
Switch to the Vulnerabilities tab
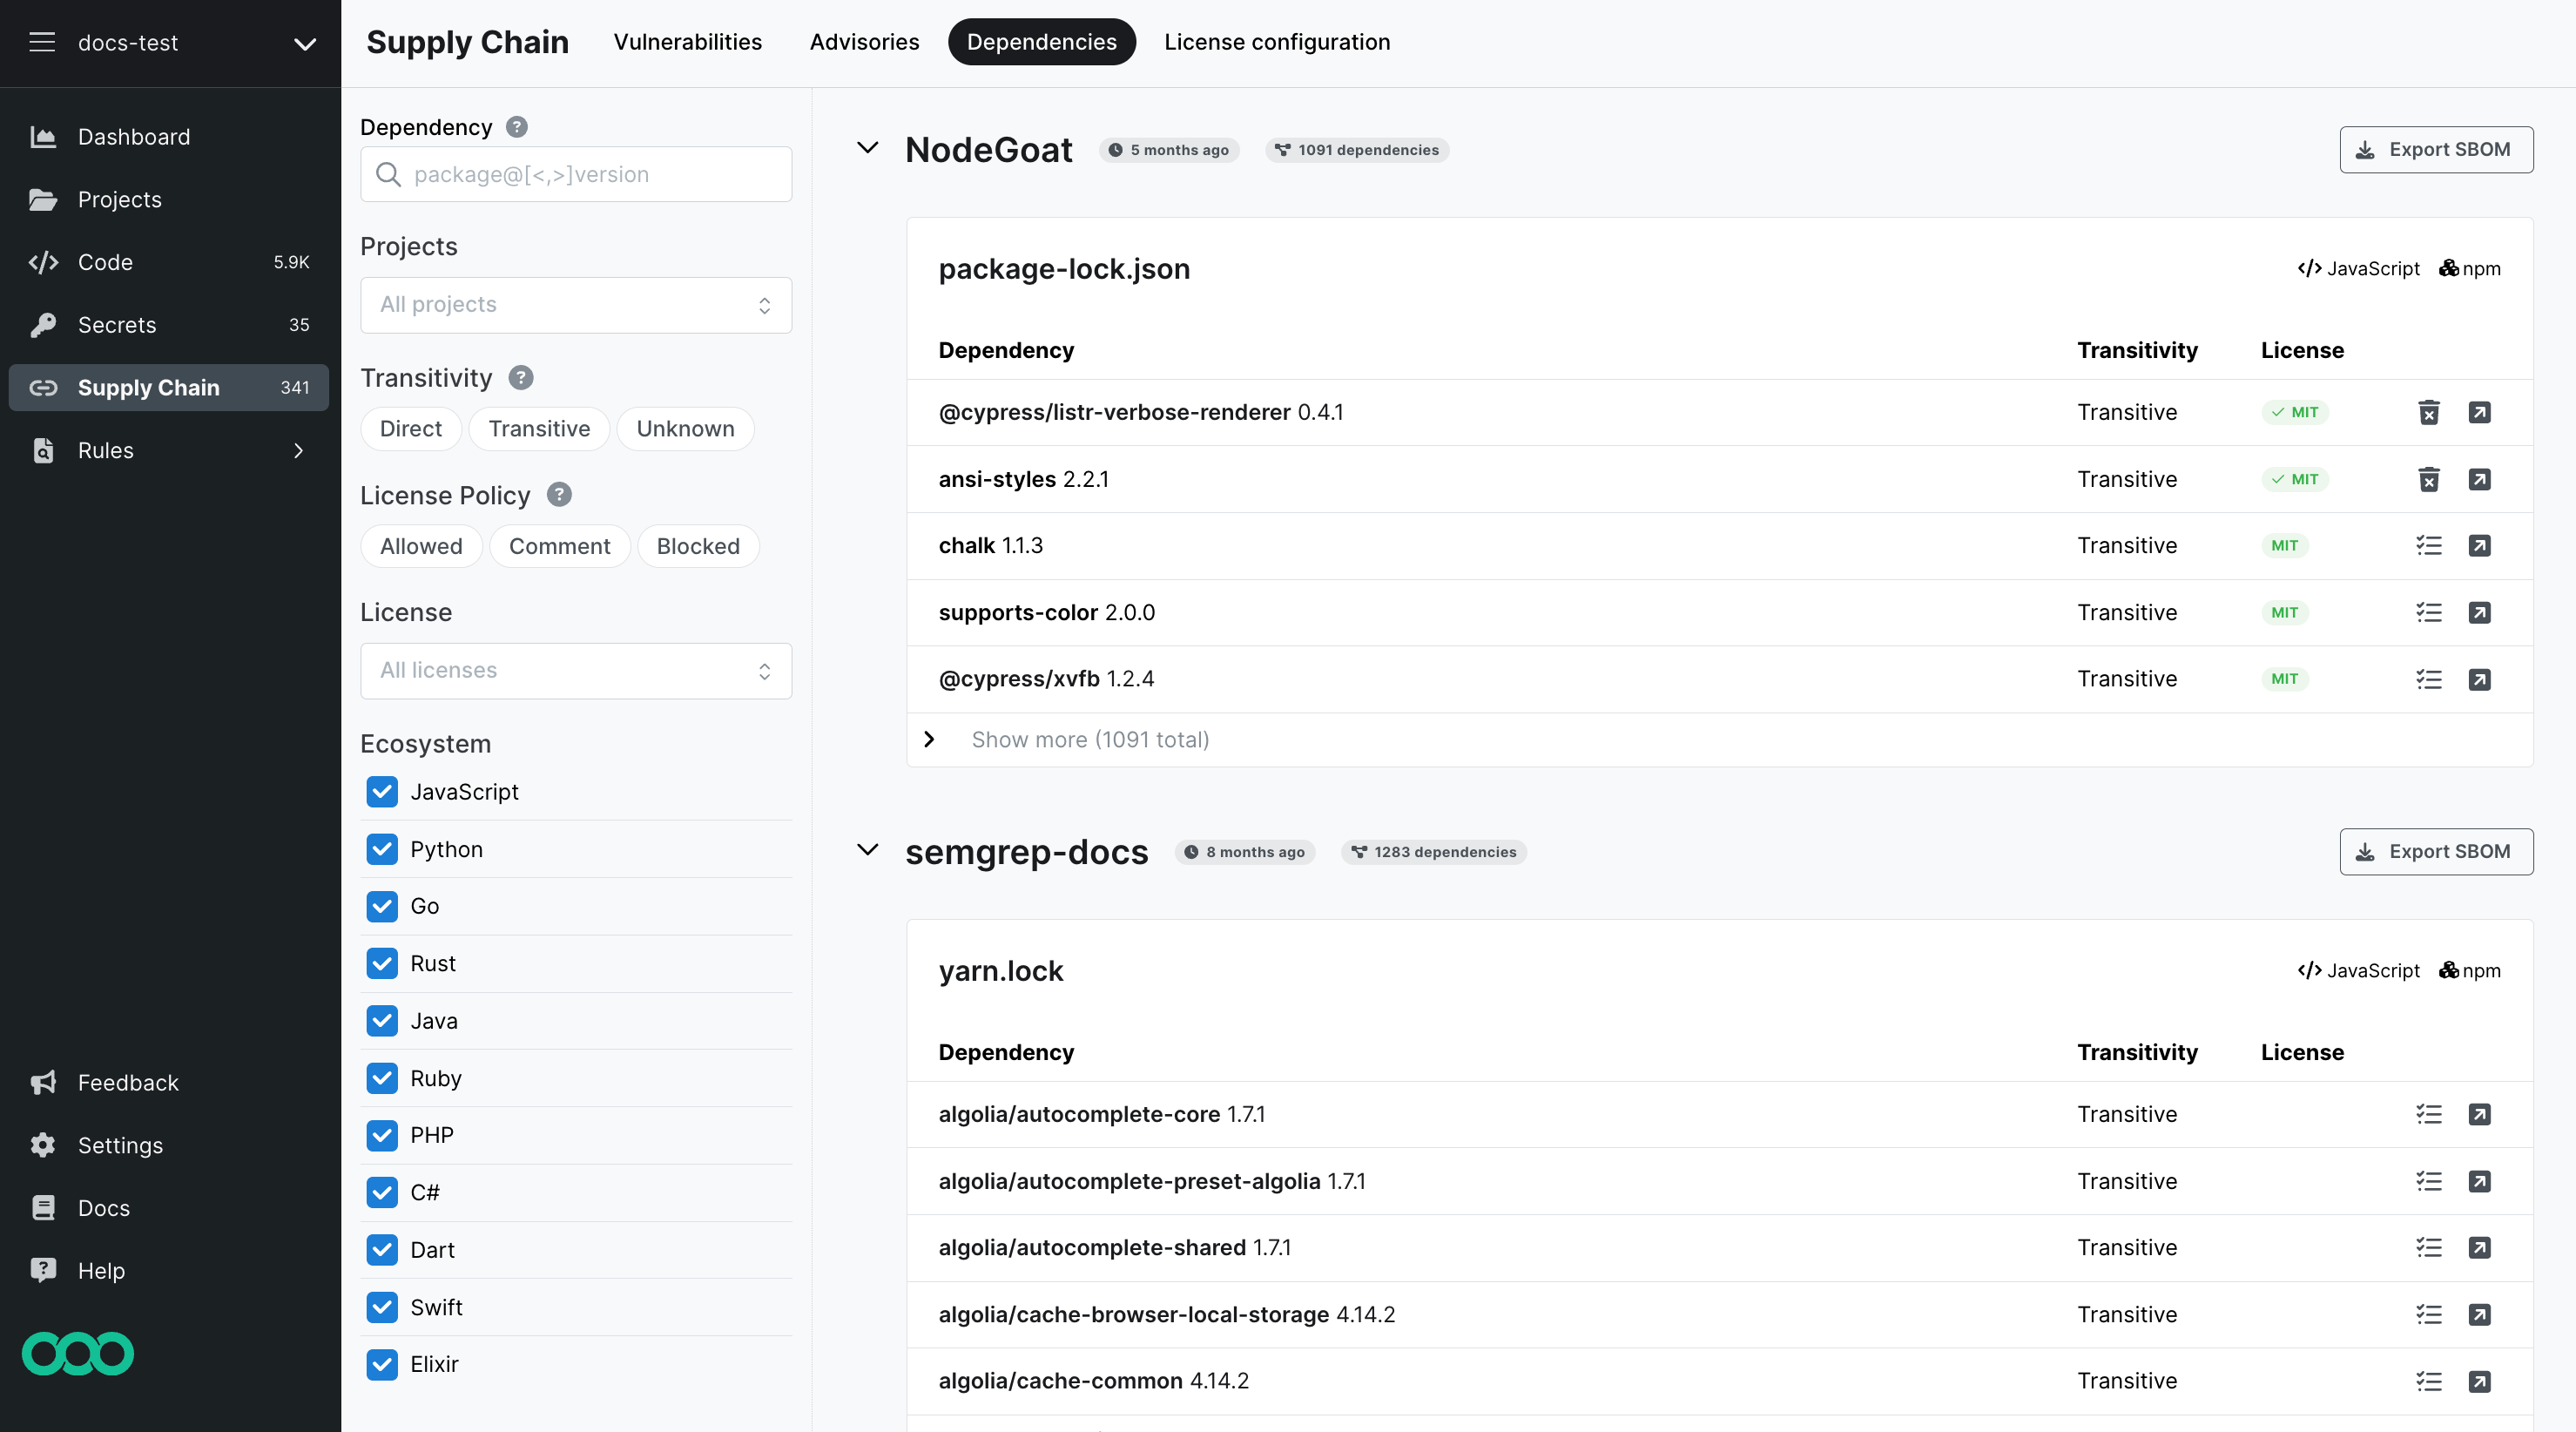pos(687,42)
